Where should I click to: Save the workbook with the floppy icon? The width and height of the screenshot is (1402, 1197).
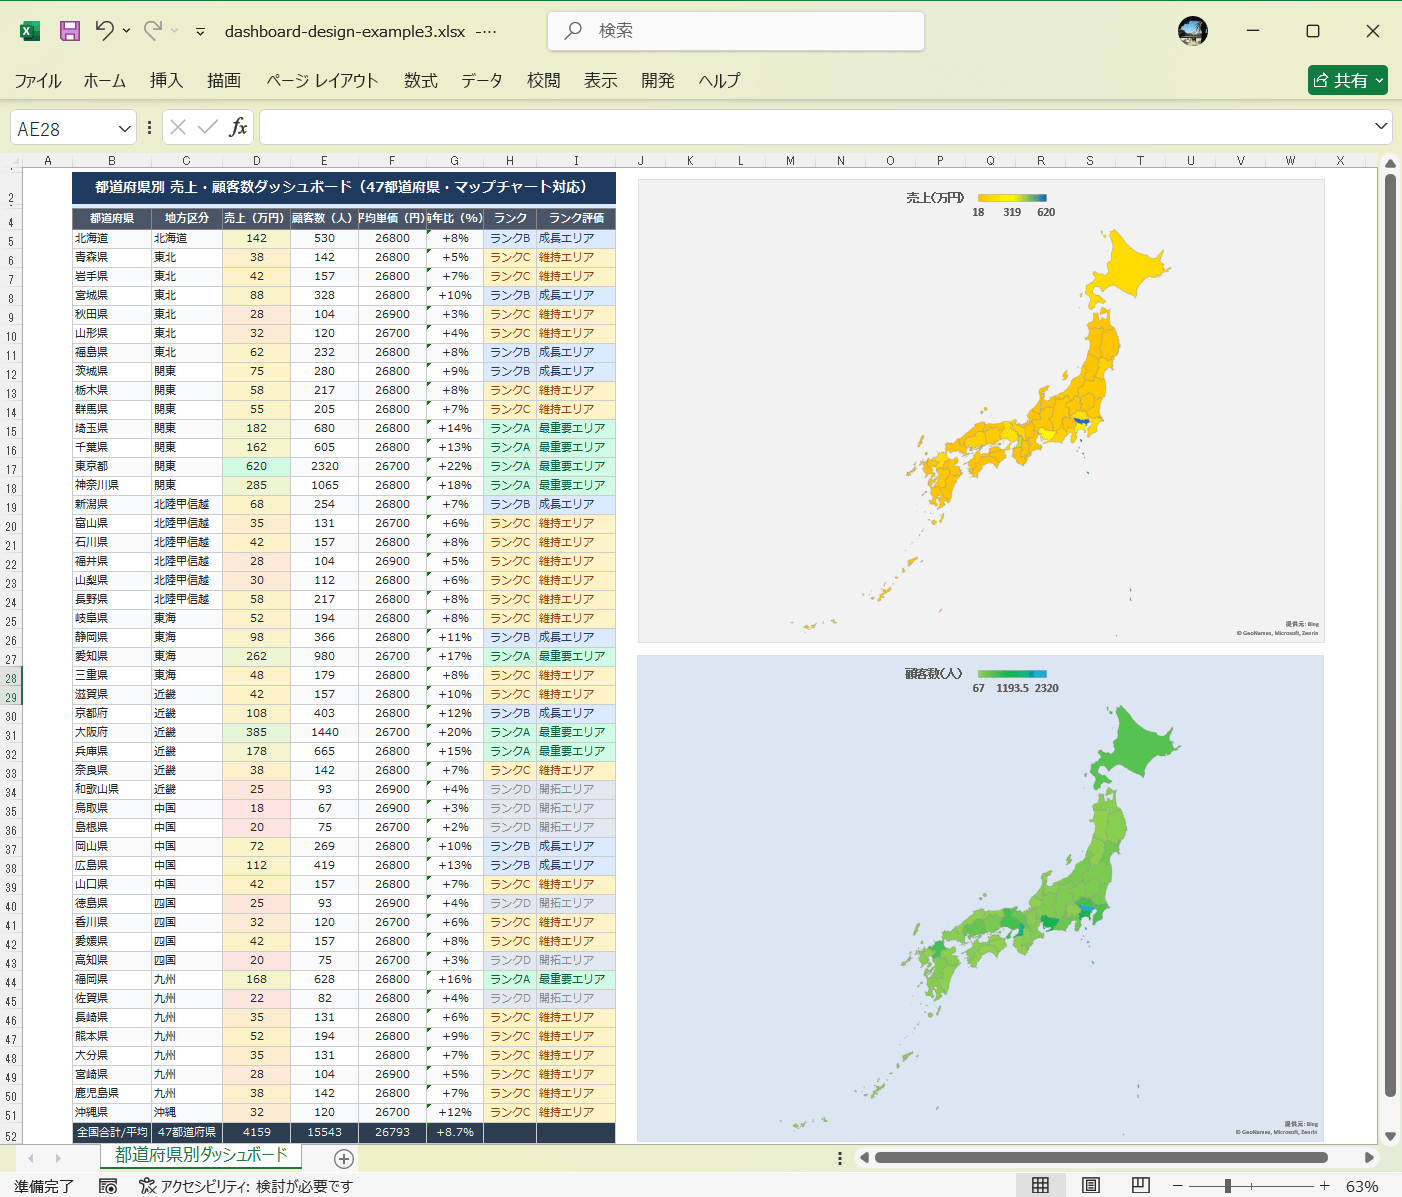tap(70, 31)
